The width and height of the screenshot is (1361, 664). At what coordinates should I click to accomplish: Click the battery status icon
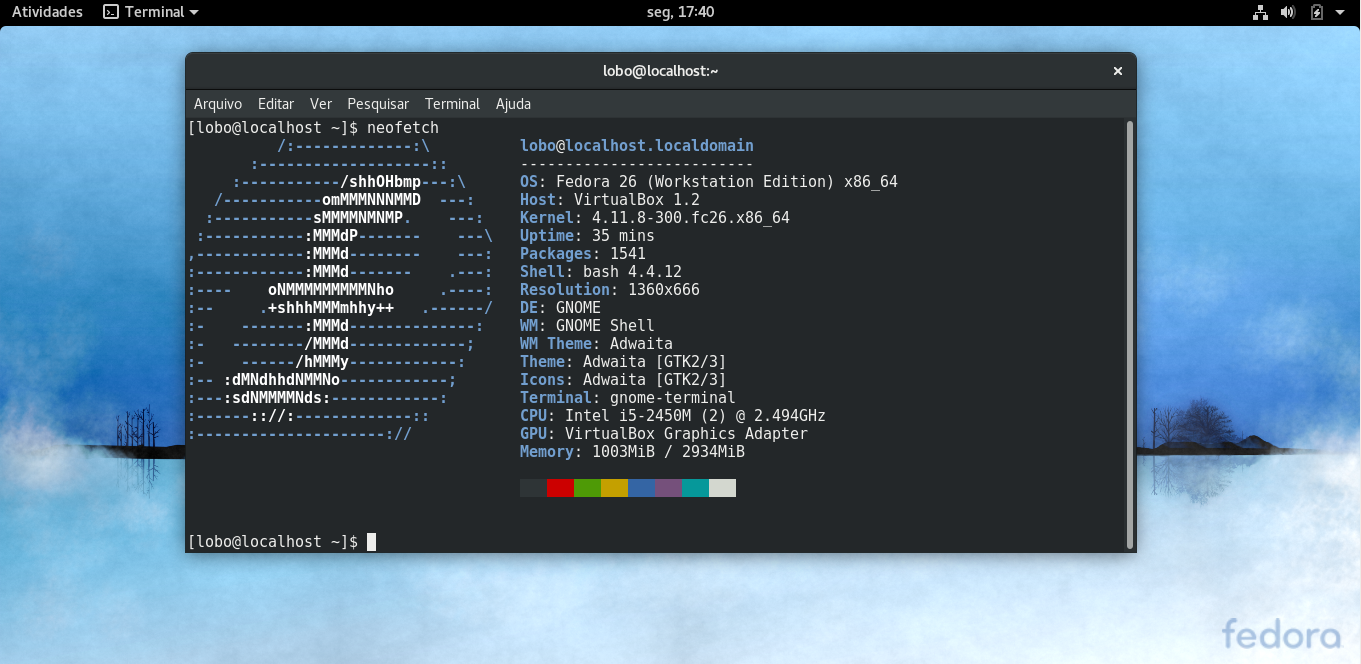tap(1317, 12)
